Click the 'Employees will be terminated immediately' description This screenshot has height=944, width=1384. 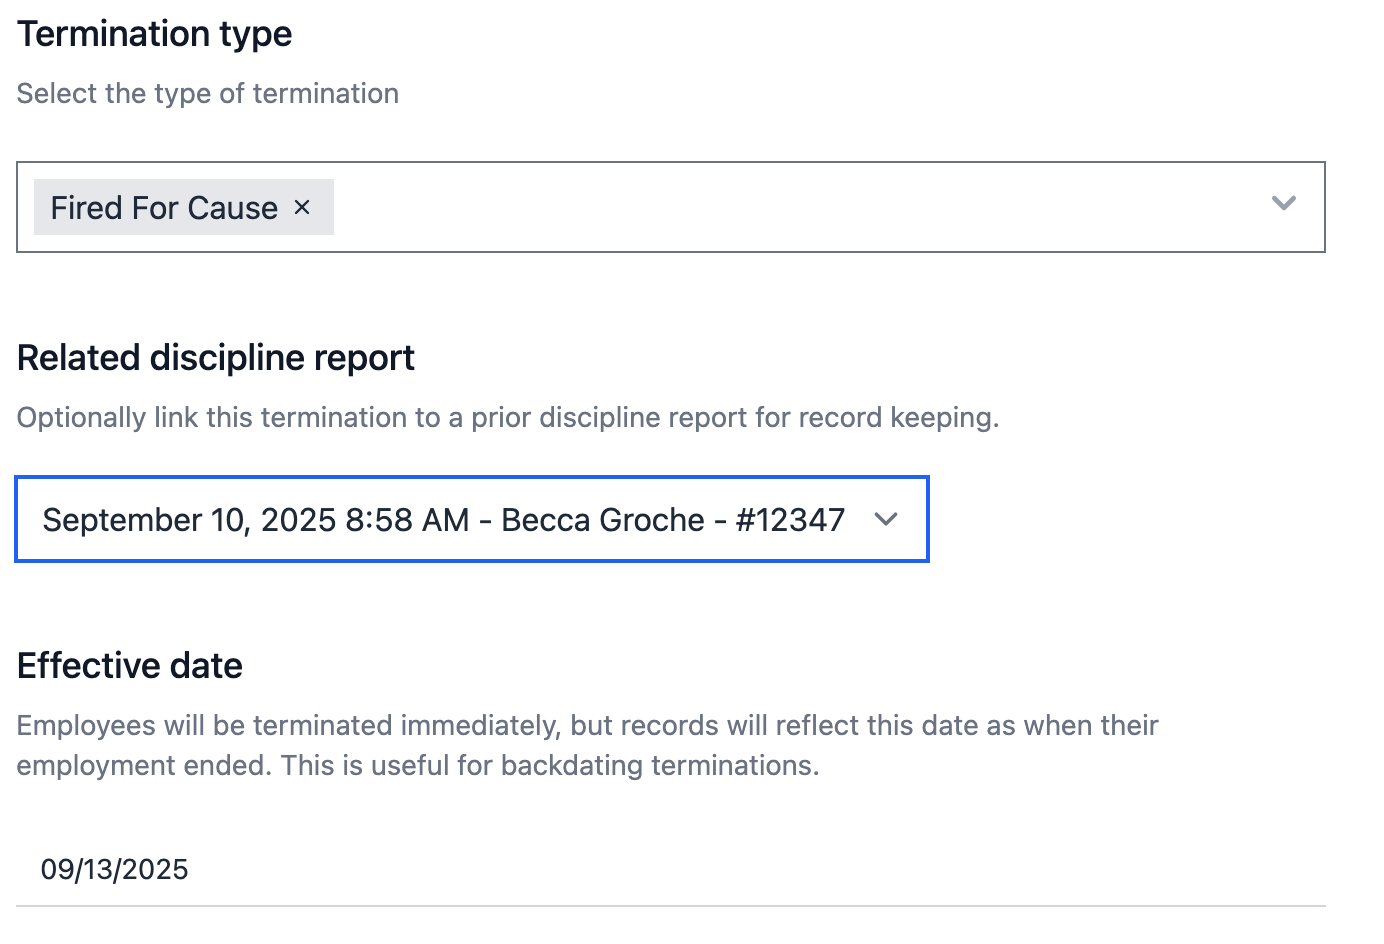[x=587, y=726]
